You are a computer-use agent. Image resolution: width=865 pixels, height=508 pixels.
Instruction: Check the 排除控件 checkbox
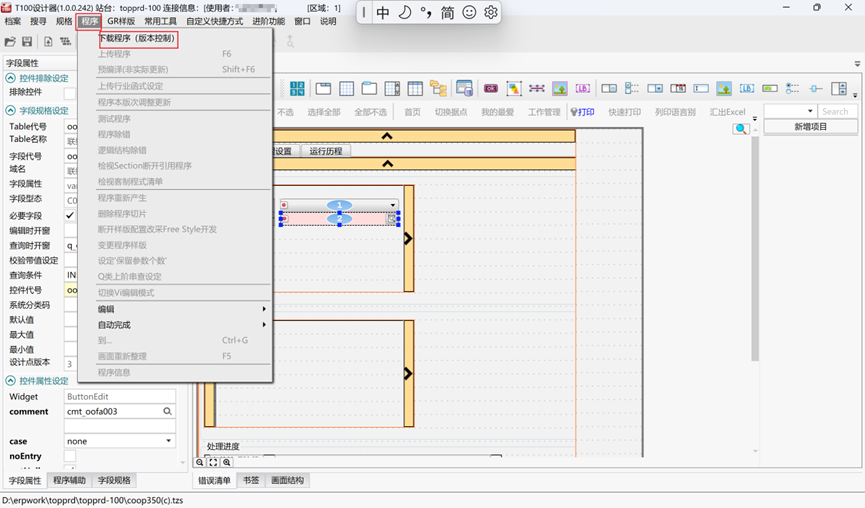pyautogui.click(x=70, y=93)
